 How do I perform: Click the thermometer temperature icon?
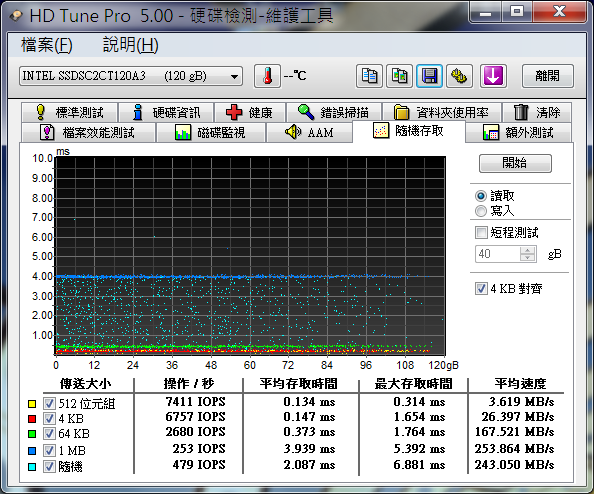[267, 76]
